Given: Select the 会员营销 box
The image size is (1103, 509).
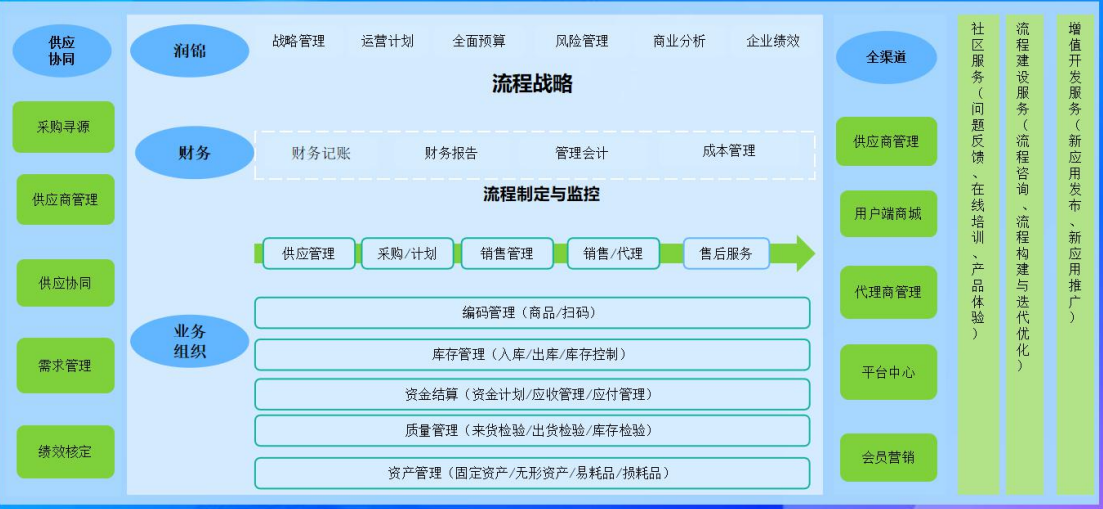Looking at the screenshot, I should click(x=888, y=458).
